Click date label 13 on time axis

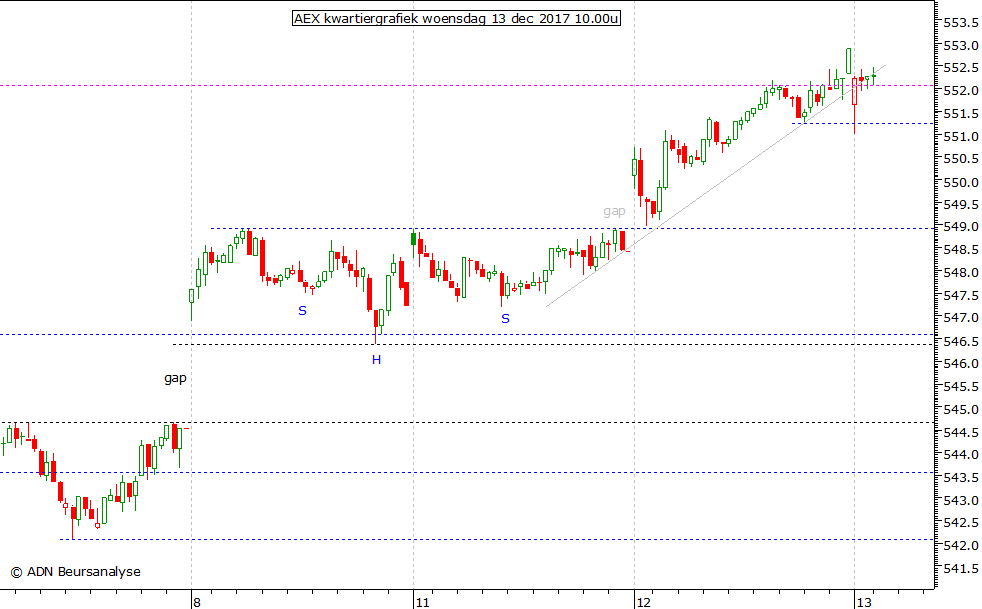point(864,602)
